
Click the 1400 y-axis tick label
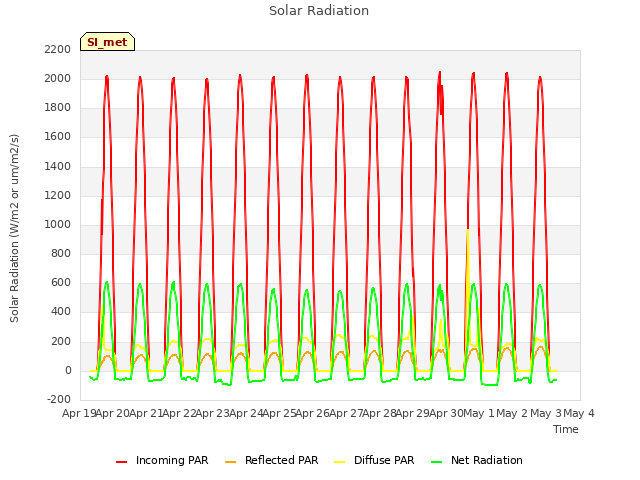click(58, 166)
